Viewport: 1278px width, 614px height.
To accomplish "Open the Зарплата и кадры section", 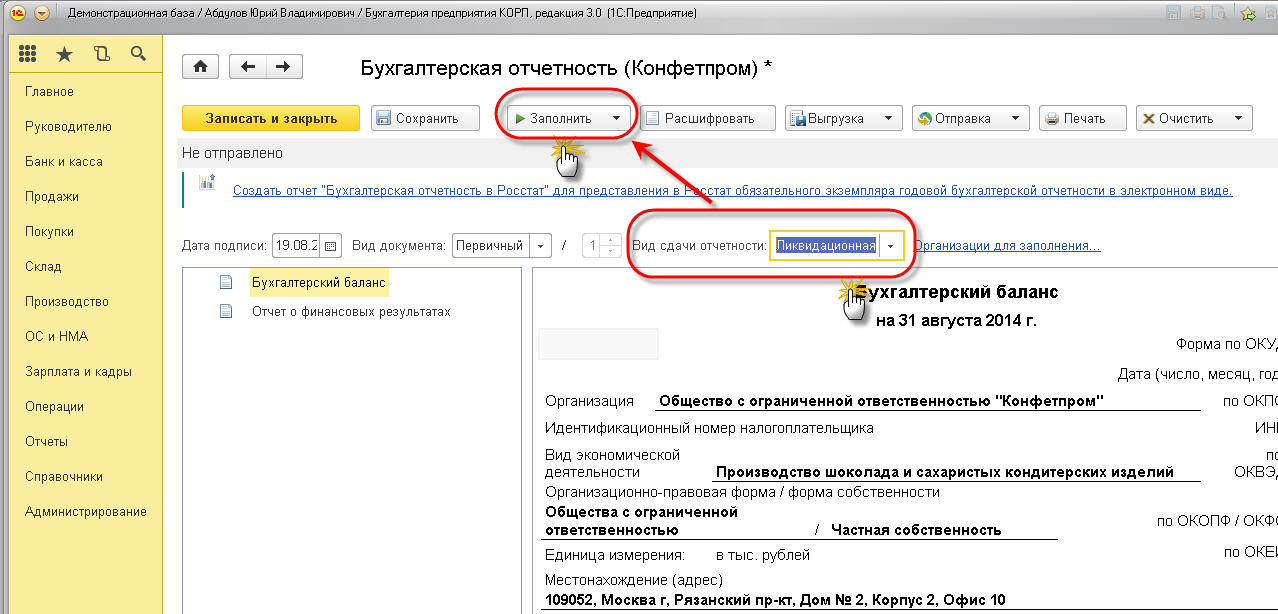I will click(x=78, y=371).
